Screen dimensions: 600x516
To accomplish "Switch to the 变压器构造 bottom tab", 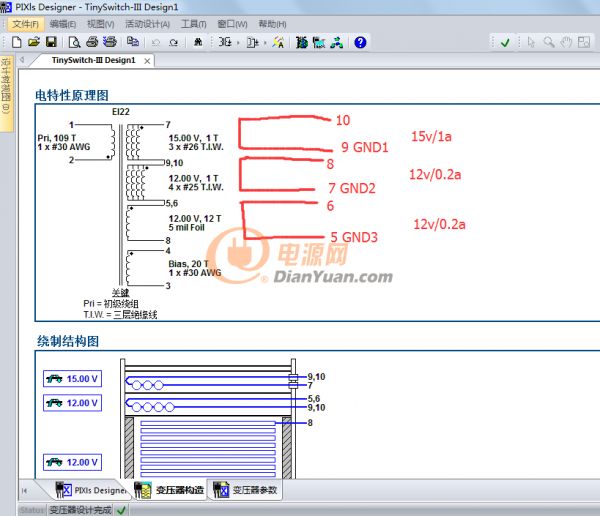I will (x=169, y=490).
